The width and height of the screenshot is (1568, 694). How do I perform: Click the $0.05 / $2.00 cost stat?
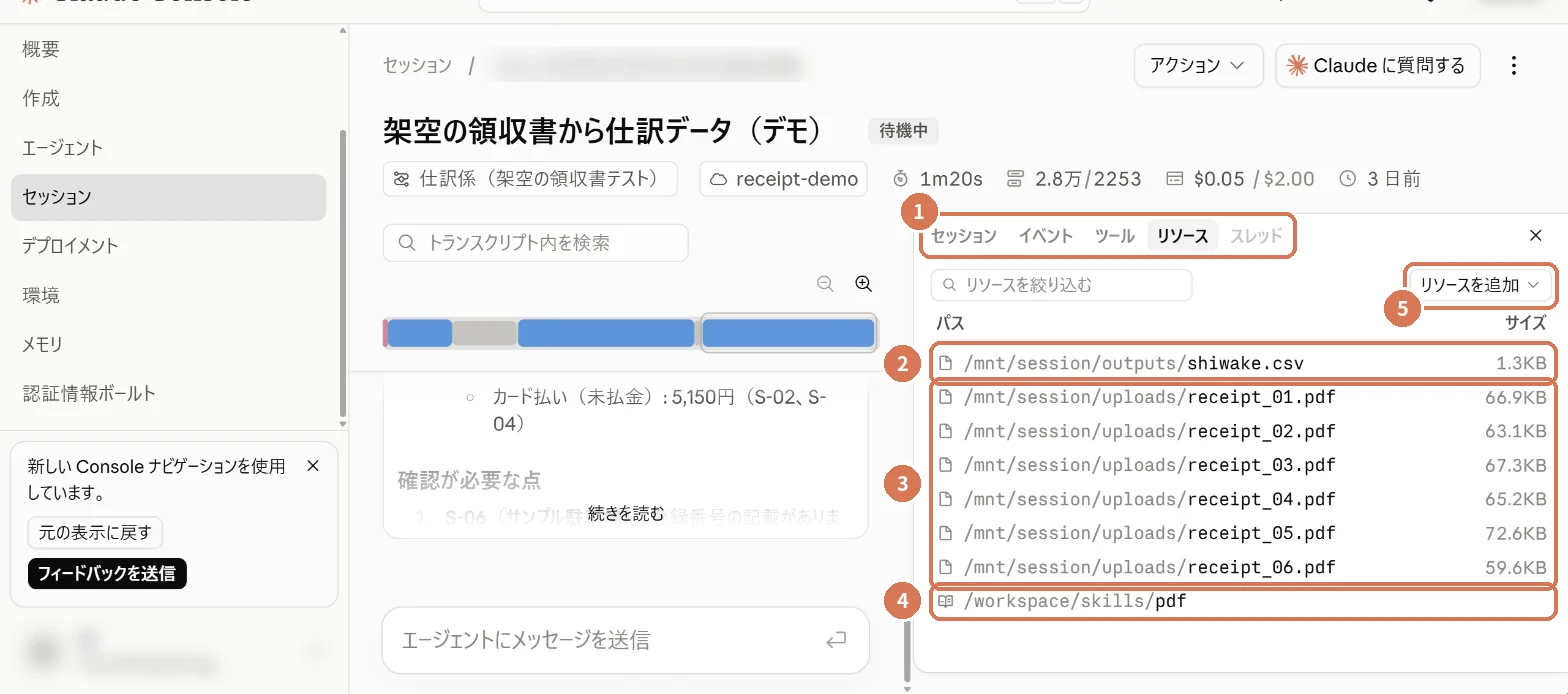pyautogui.click(x=1240, y=179)
